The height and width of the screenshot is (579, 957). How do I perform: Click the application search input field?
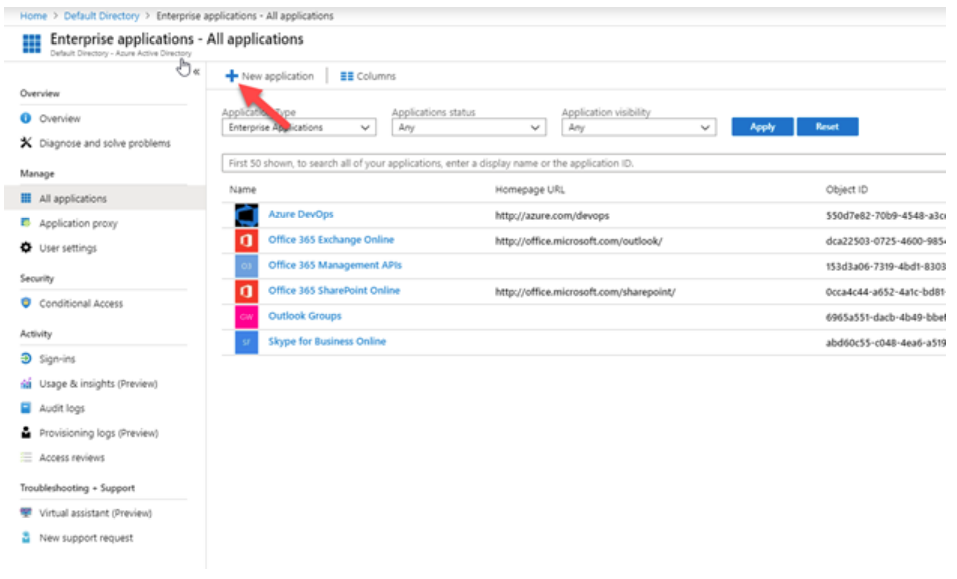point(584,164)
